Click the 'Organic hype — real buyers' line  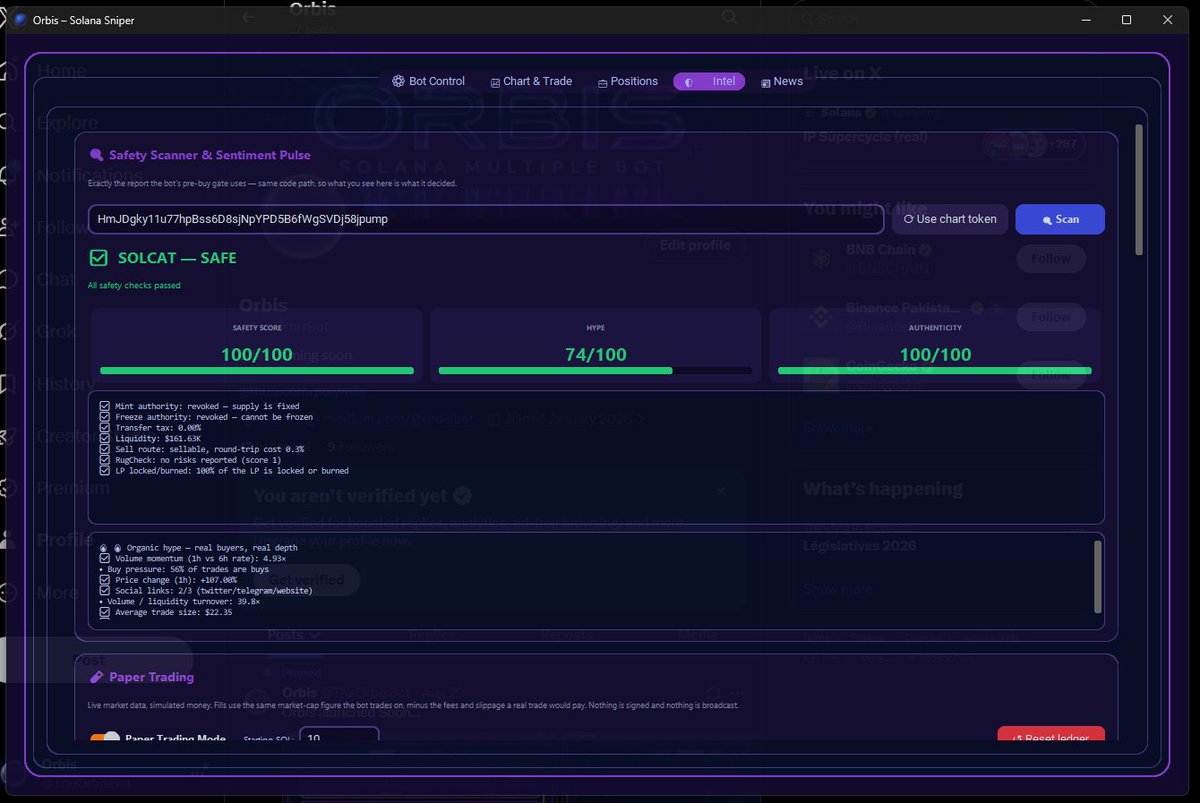(199, 548)
